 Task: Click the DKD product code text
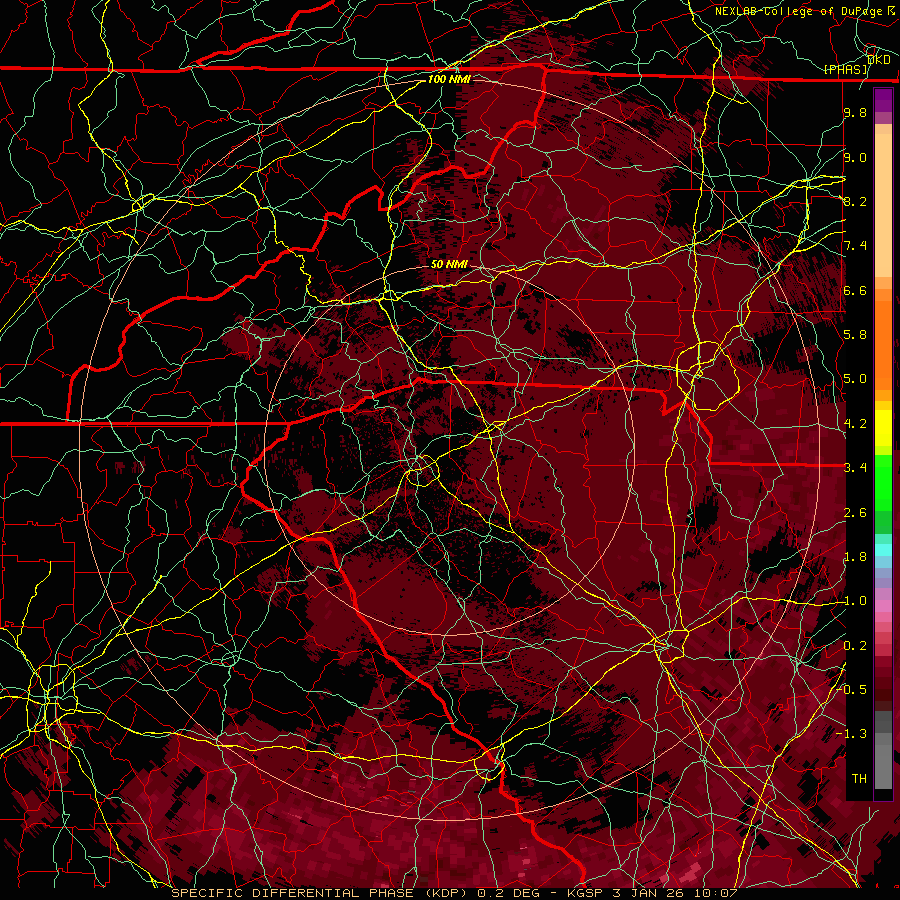(x=878, y=60)
